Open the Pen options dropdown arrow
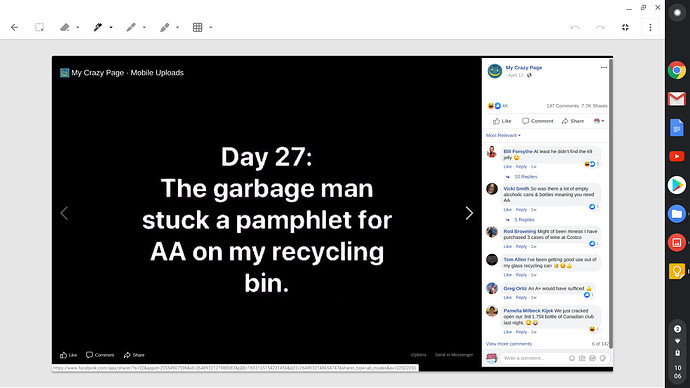The width and height of the screenshot is (690, 388). click(x=111, y=27)
